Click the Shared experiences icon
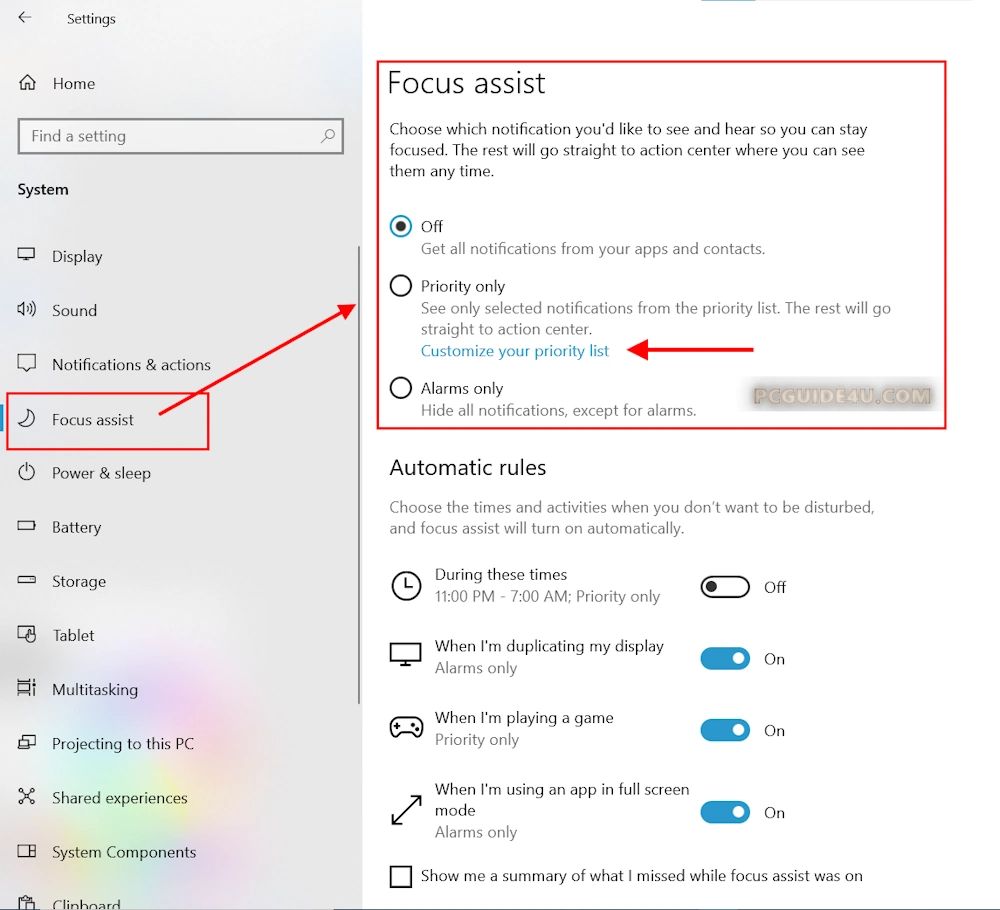This screenshot has width=1000, height=910. pos(27,797)
